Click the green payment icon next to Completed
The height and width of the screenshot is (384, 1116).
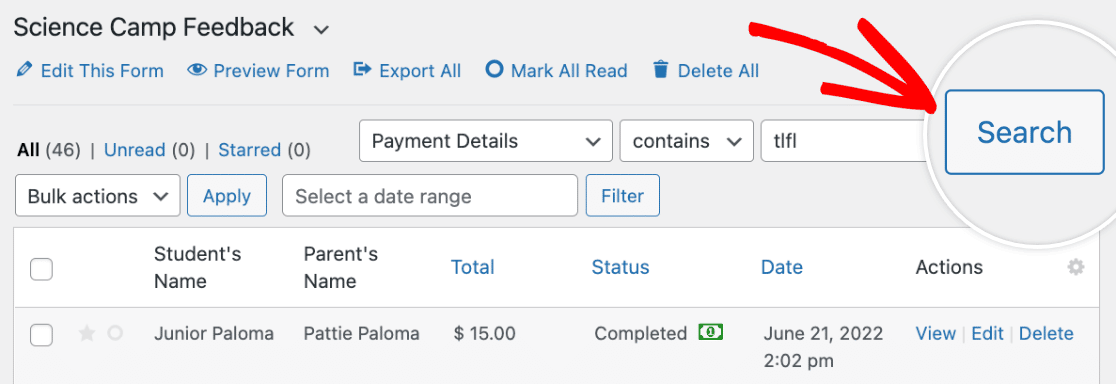(710, 331)
